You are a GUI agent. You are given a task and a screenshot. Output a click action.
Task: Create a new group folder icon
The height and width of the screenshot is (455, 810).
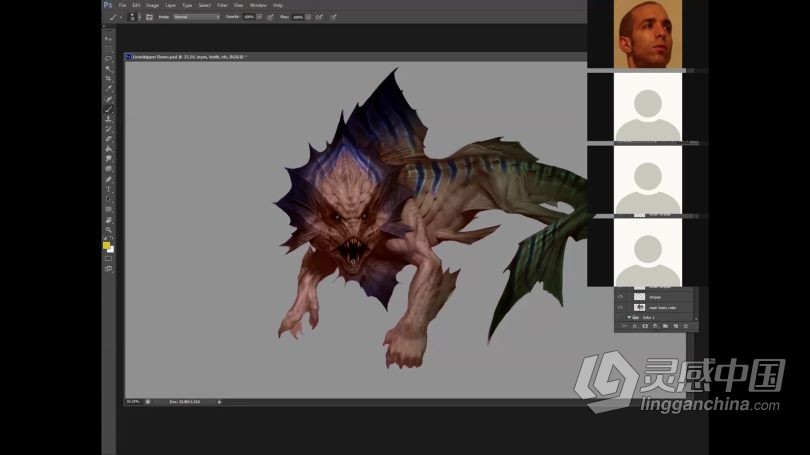tap(665, 326)
